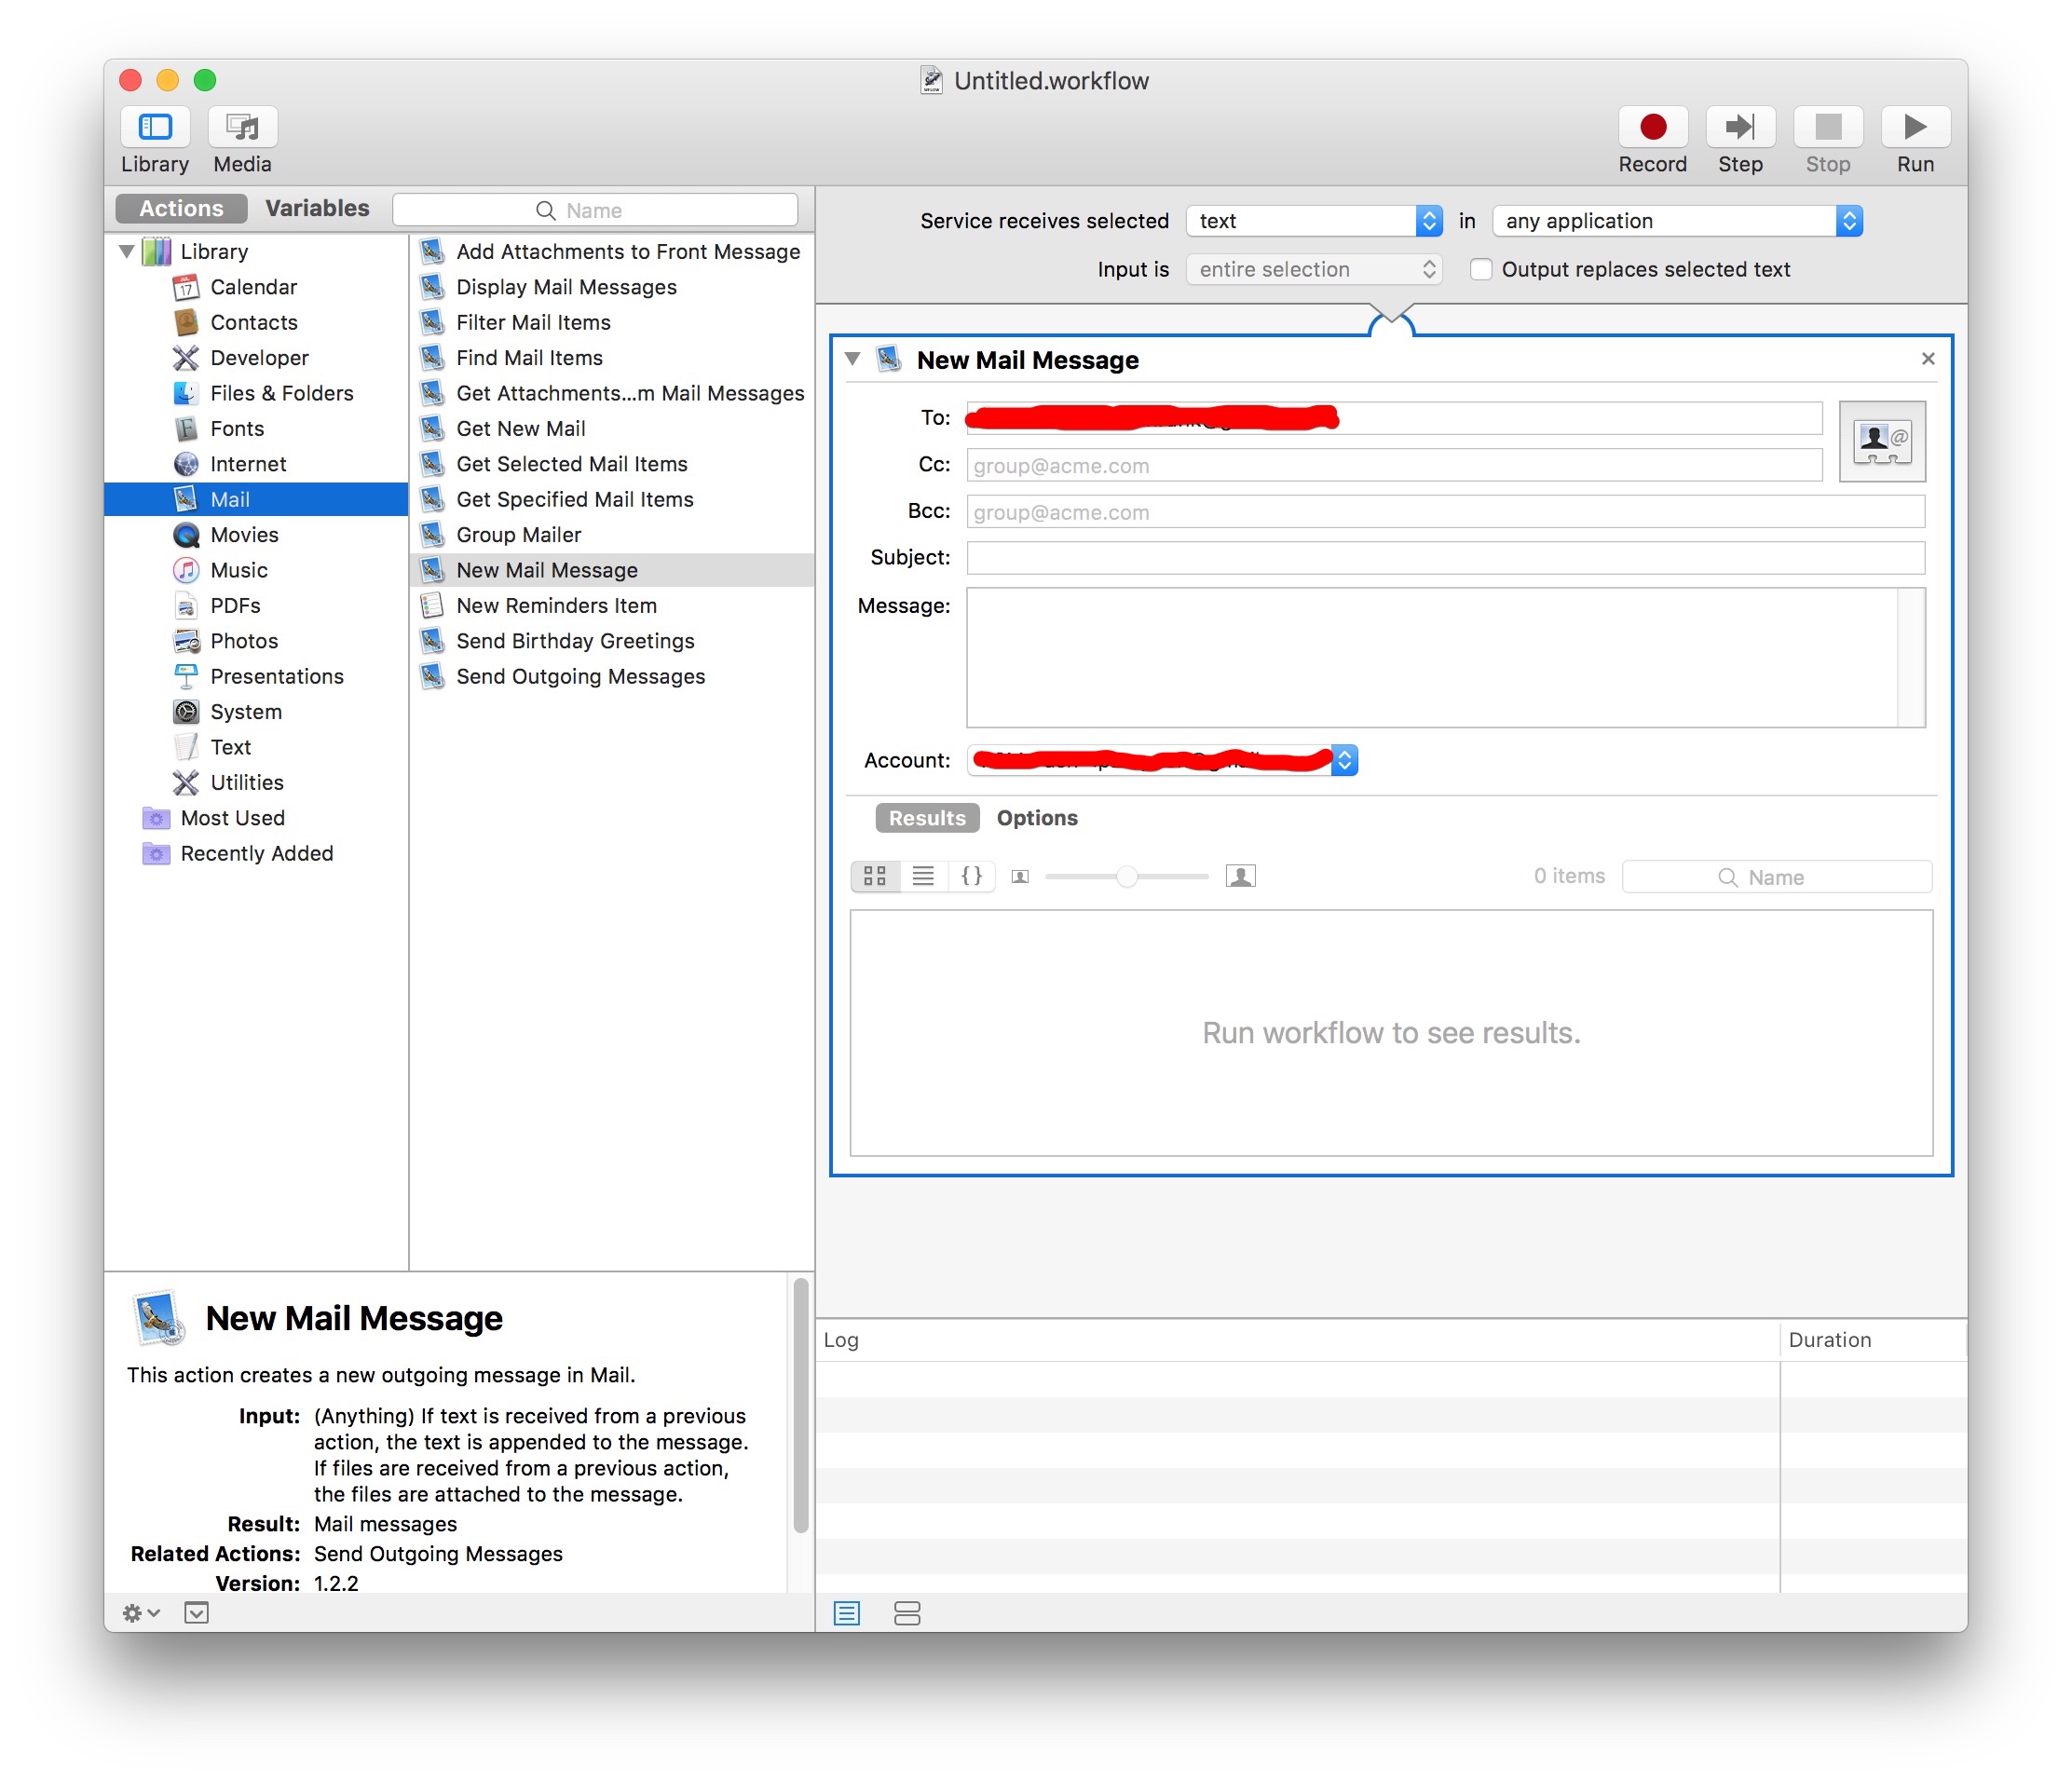Viewport: 2072px width, 1781px height.
Task: Click the Subject field
Action: (x=1445, y=558)
